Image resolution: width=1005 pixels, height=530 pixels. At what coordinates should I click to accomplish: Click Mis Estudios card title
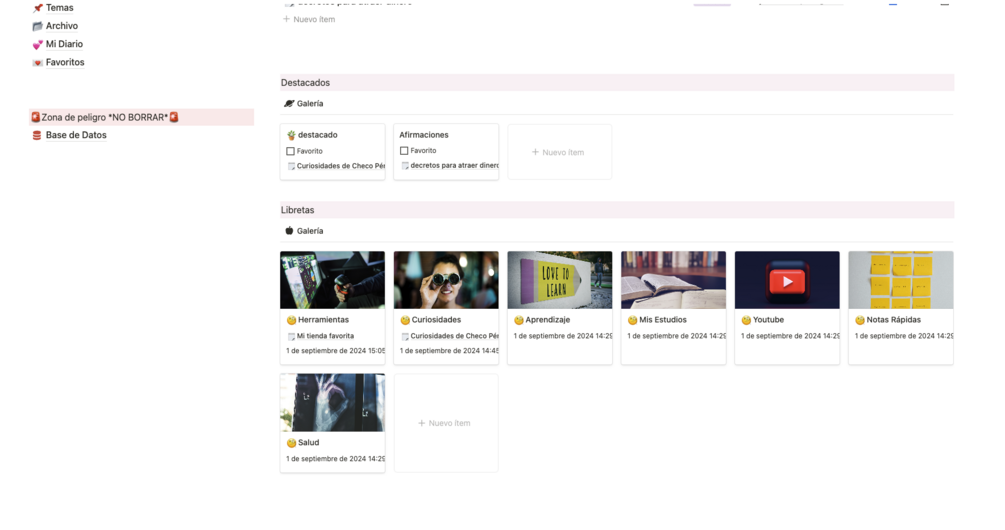pyautogui.click(x=663, y=320)
